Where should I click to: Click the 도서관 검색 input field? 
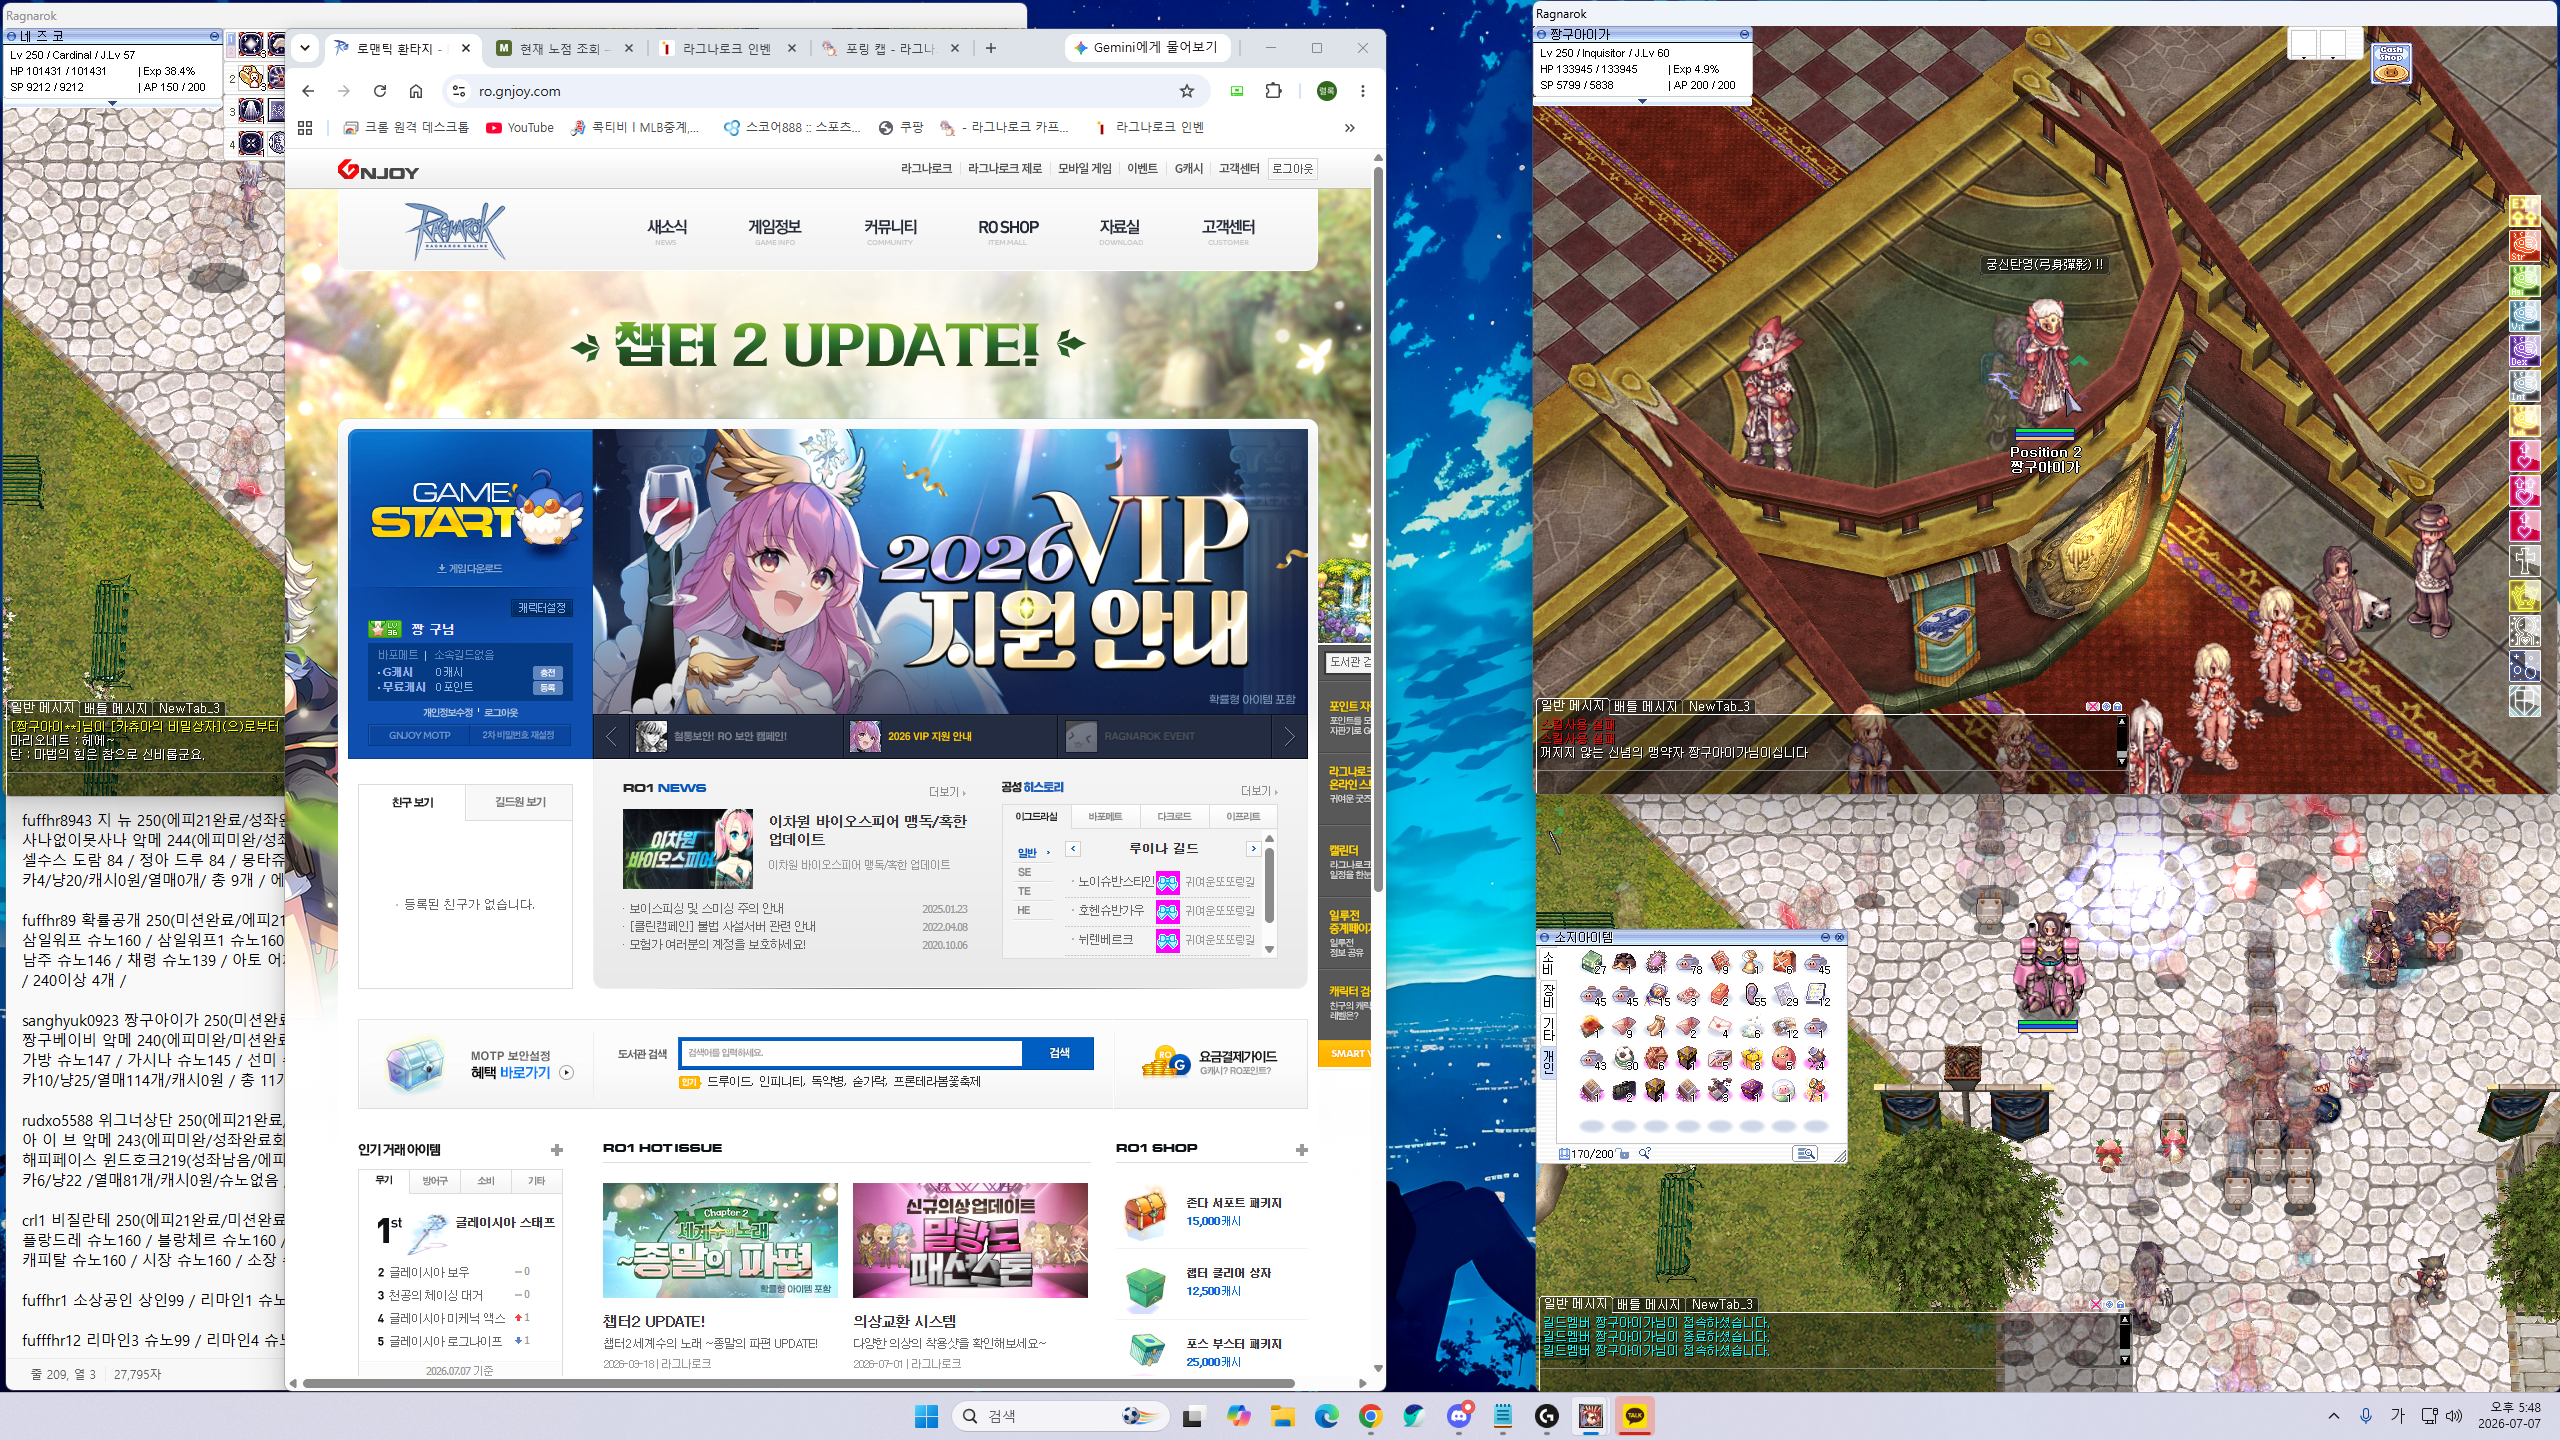coord(851,1053)
